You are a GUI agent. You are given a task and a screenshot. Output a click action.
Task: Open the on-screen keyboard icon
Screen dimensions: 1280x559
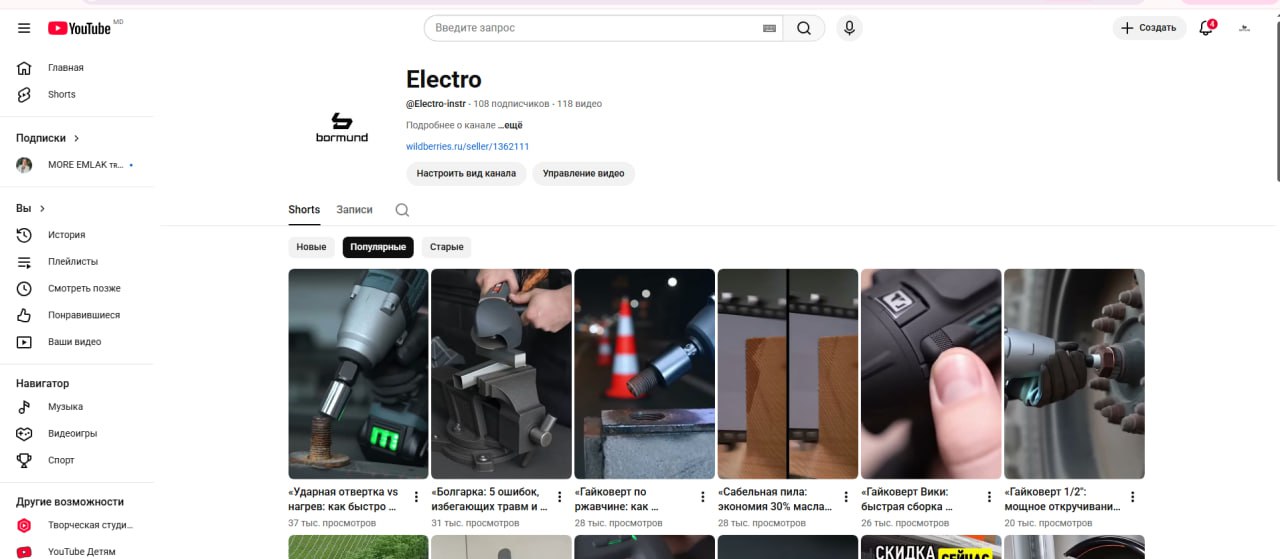[769, 28]
